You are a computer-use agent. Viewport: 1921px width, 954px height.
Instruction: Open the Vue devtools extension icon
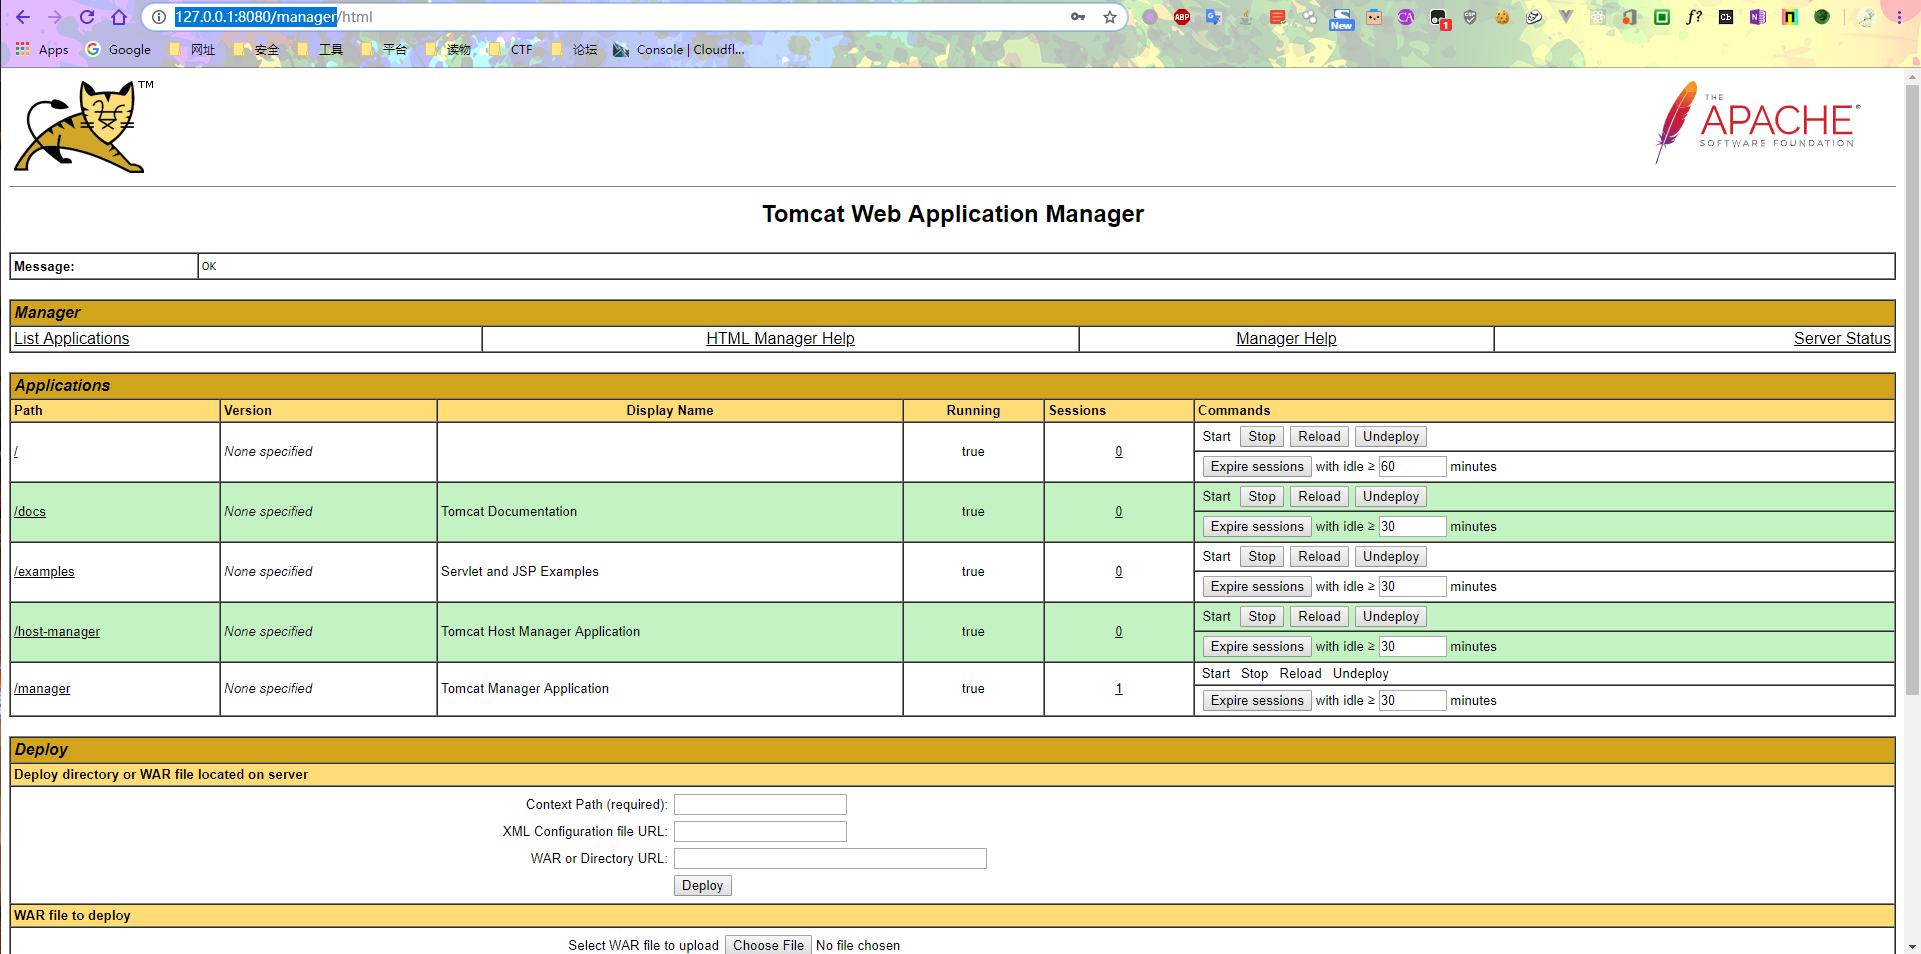coord(1566,17)
